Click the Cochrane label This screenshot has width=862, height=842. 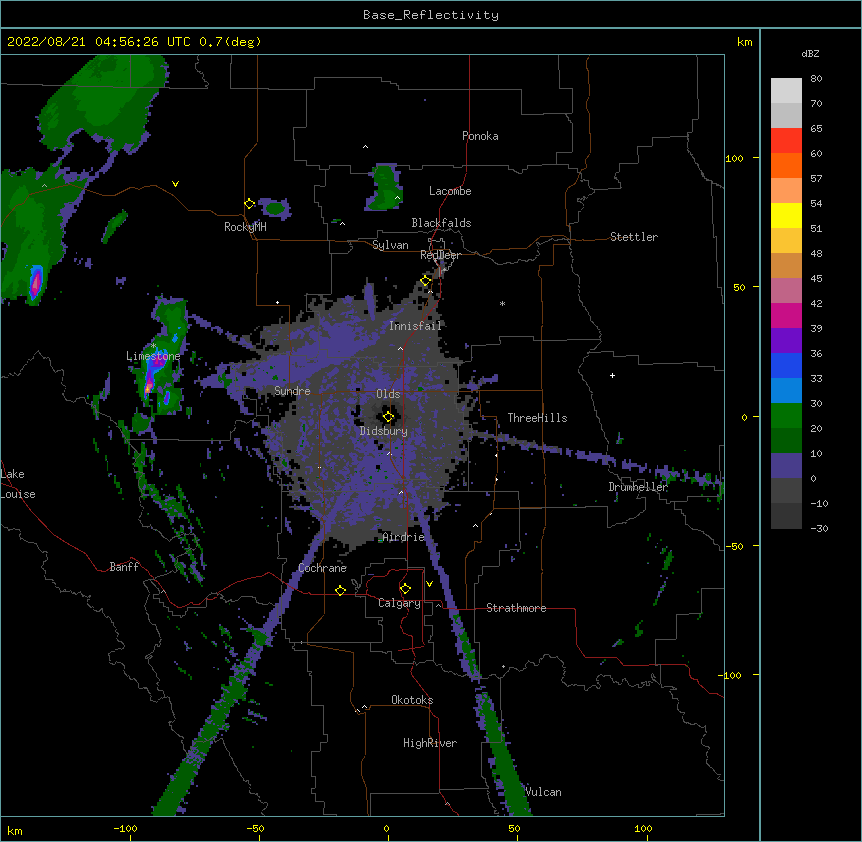[322, 568]
